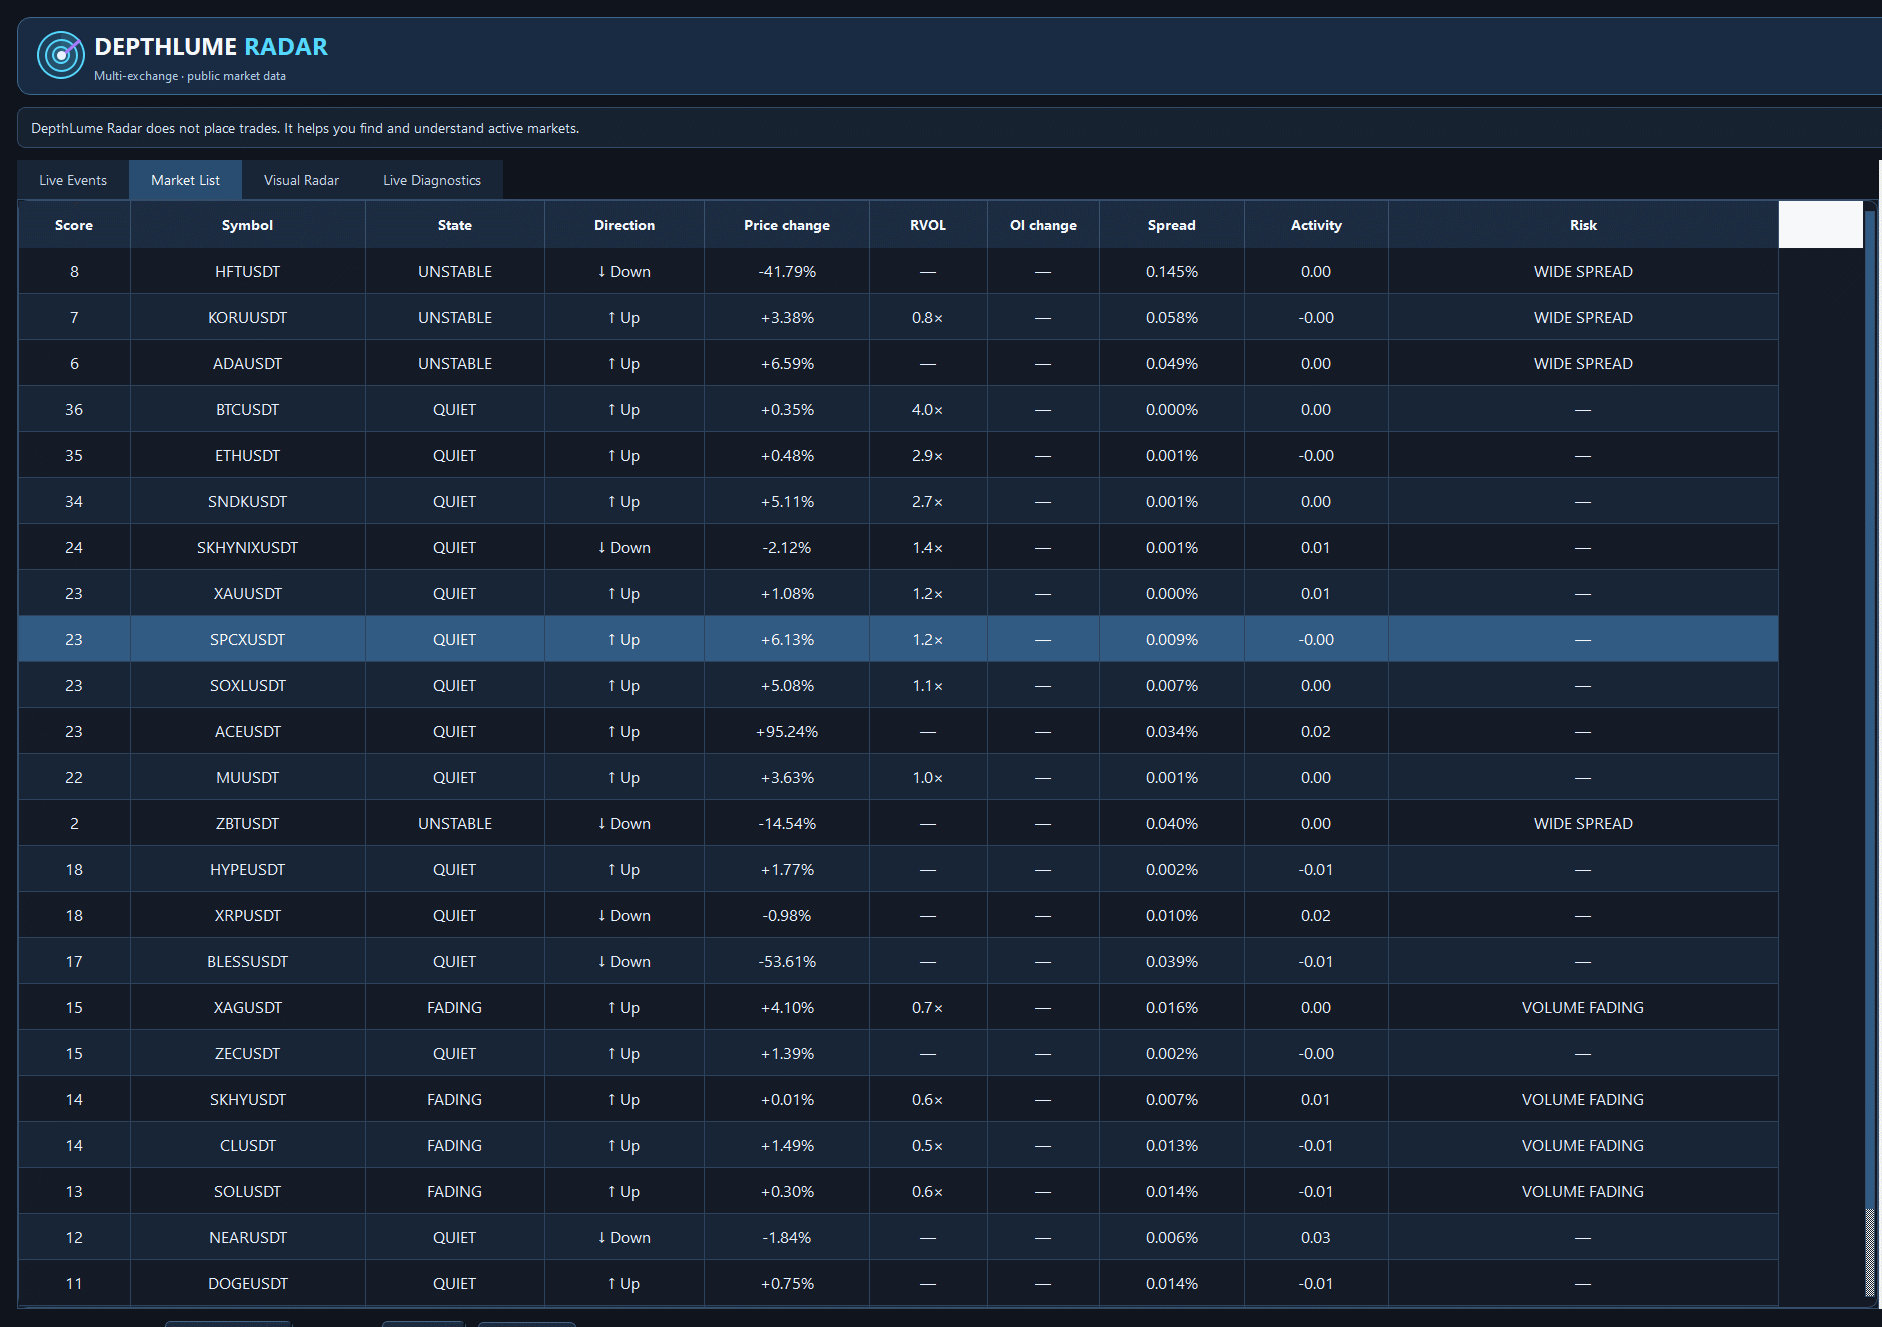
Task: Click the State column header
Action: (x=455, y=225)
